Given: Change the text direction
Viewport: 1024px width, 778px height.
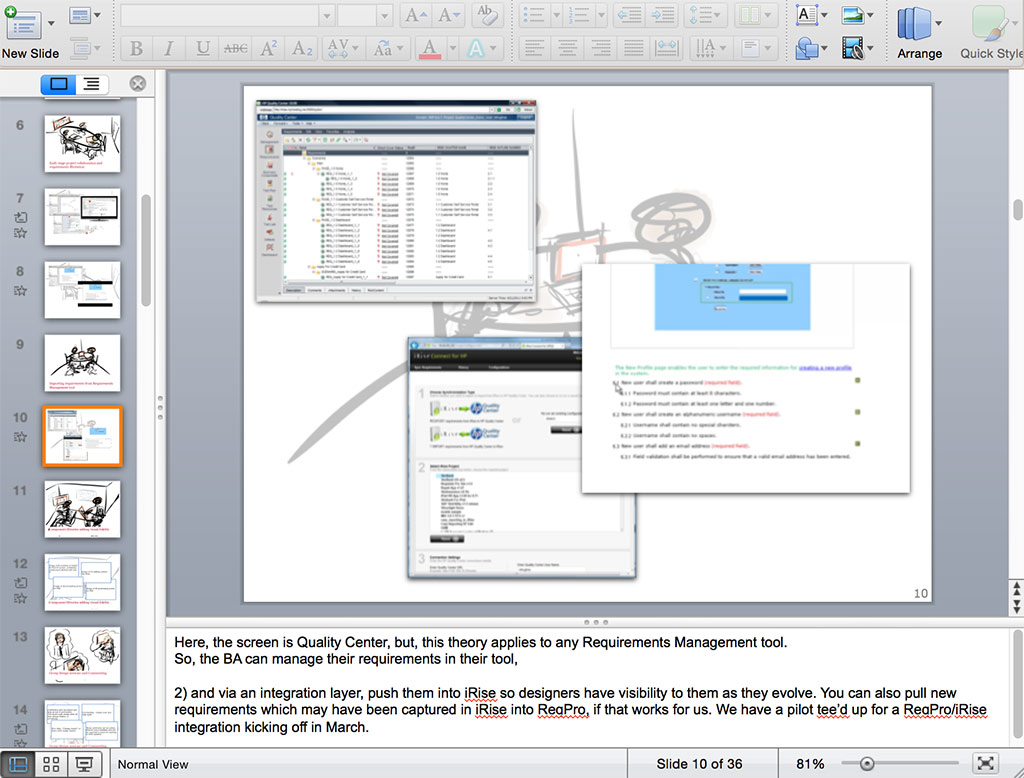Looking at the screenshot, I should [x=709, y=48].
